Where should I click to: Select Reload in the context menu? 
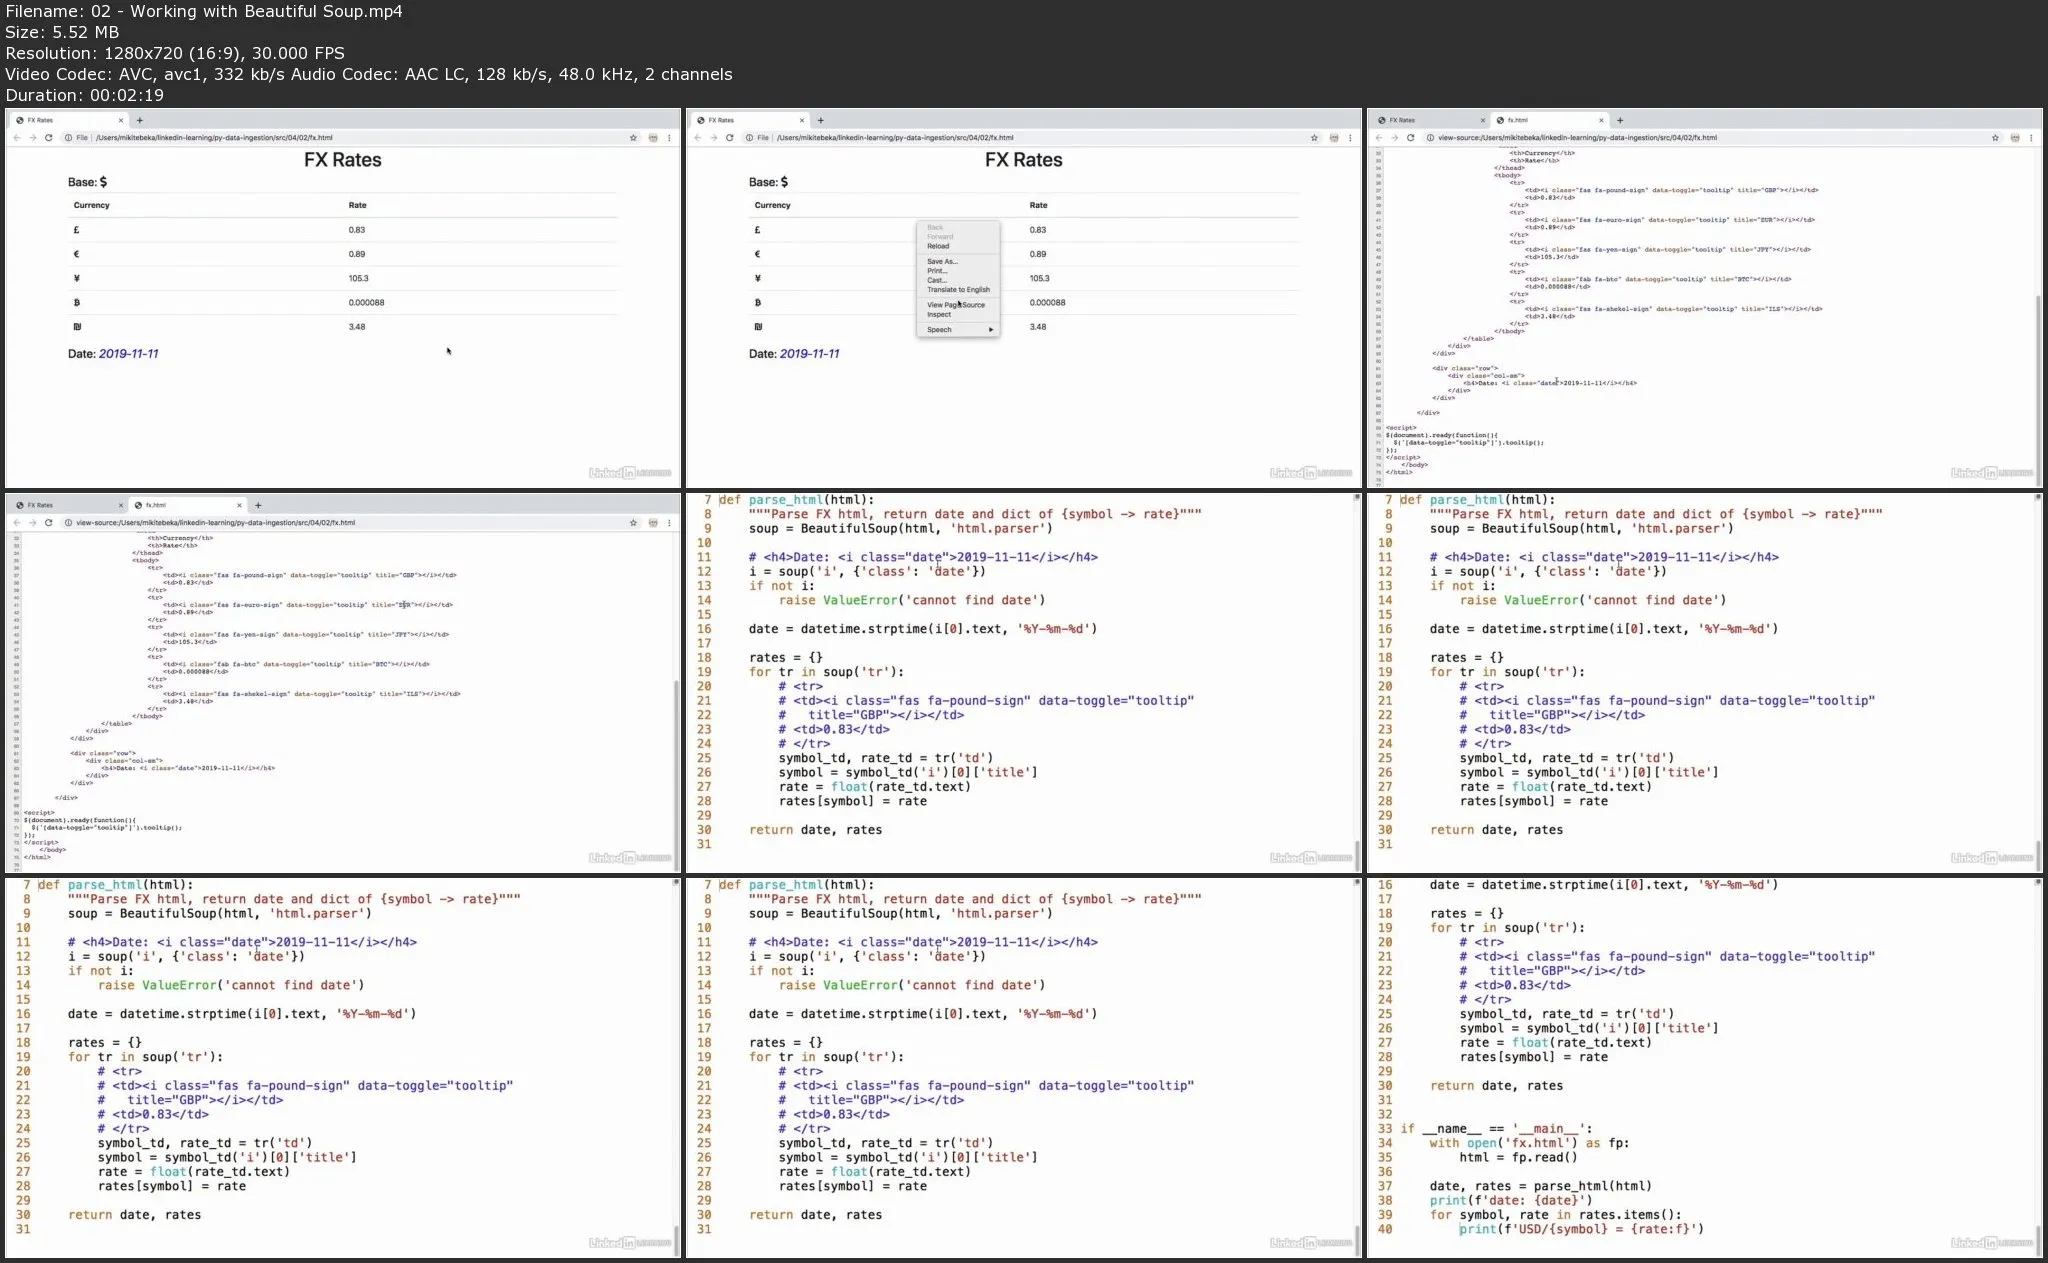(938, 246)
